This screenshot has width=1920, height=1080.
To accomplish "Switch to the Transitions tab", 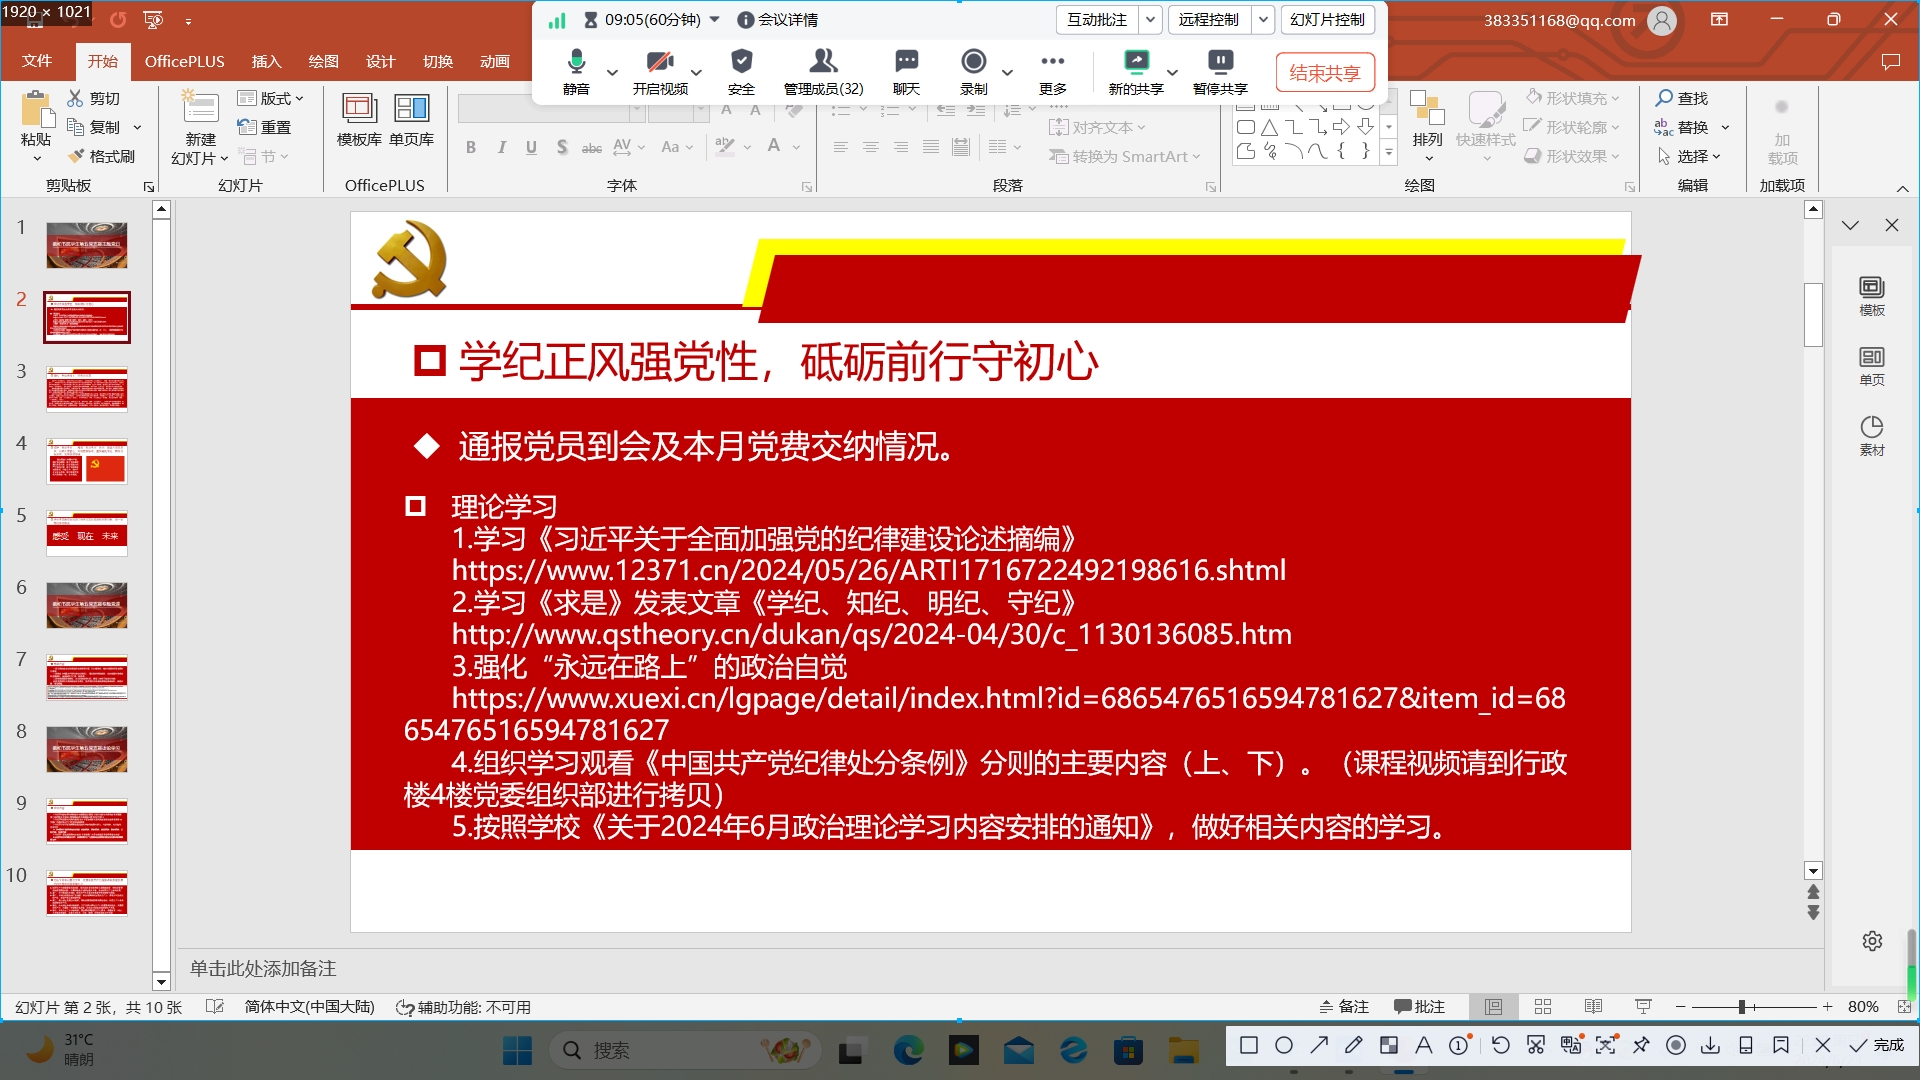I will [437, 61].
